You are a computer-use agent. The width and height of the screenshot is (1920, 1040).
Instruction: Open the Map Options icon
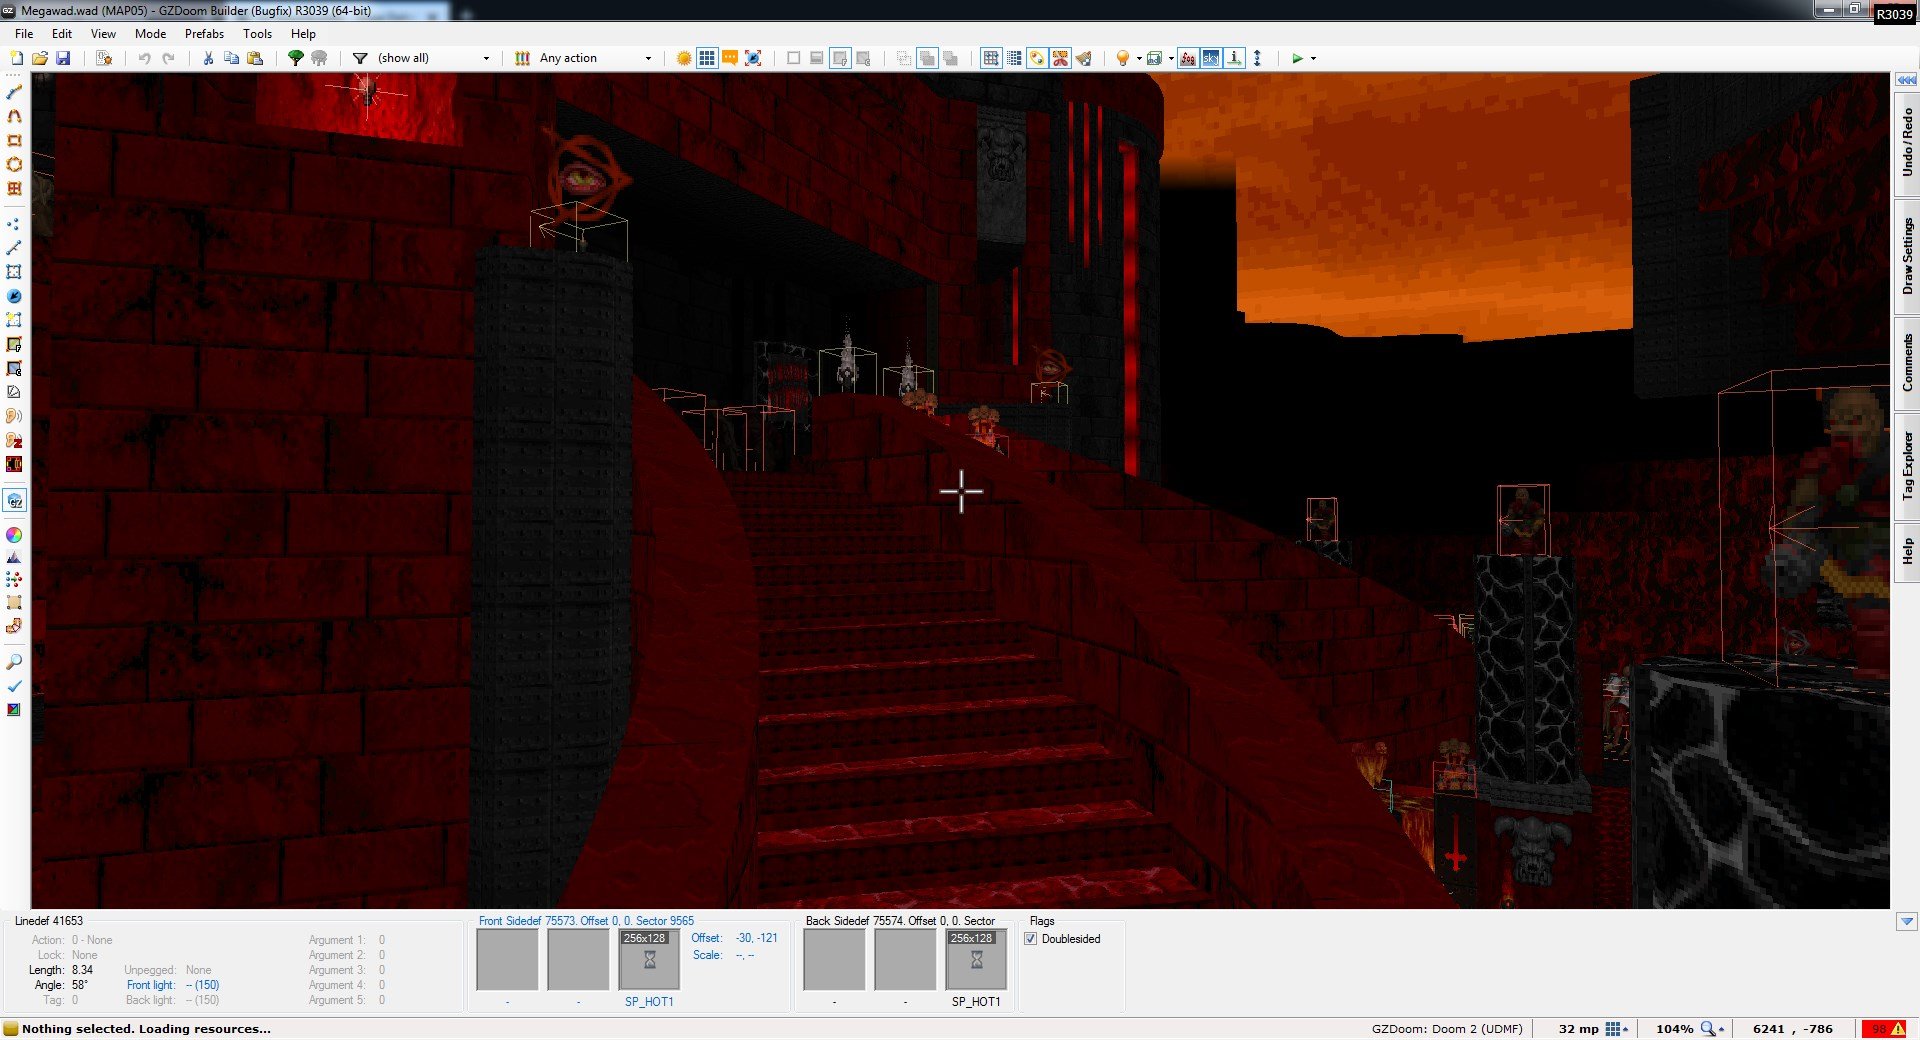pyautogui.click(x=104, y=58)
